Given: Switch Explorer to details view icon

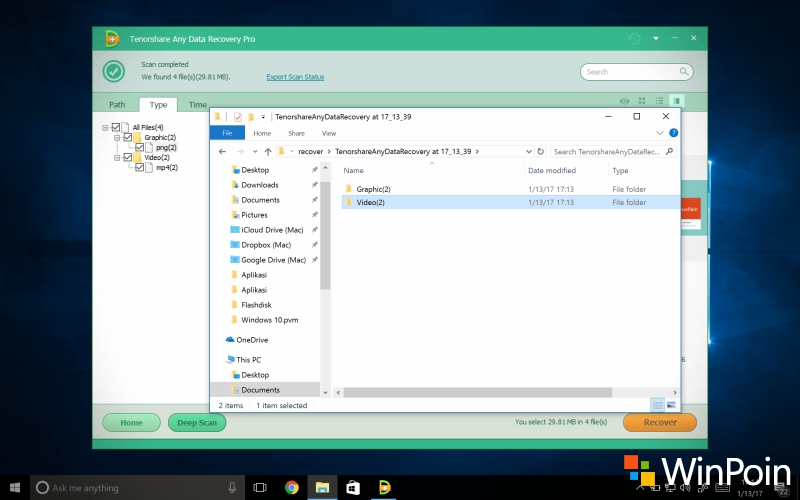Looking at the screenshot, I should [658, 405].
